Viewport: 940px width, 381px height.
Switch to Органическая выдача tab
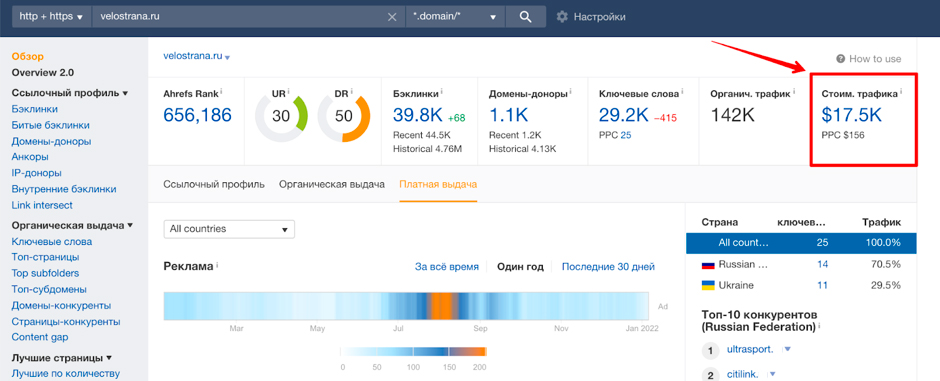point(332,185)
